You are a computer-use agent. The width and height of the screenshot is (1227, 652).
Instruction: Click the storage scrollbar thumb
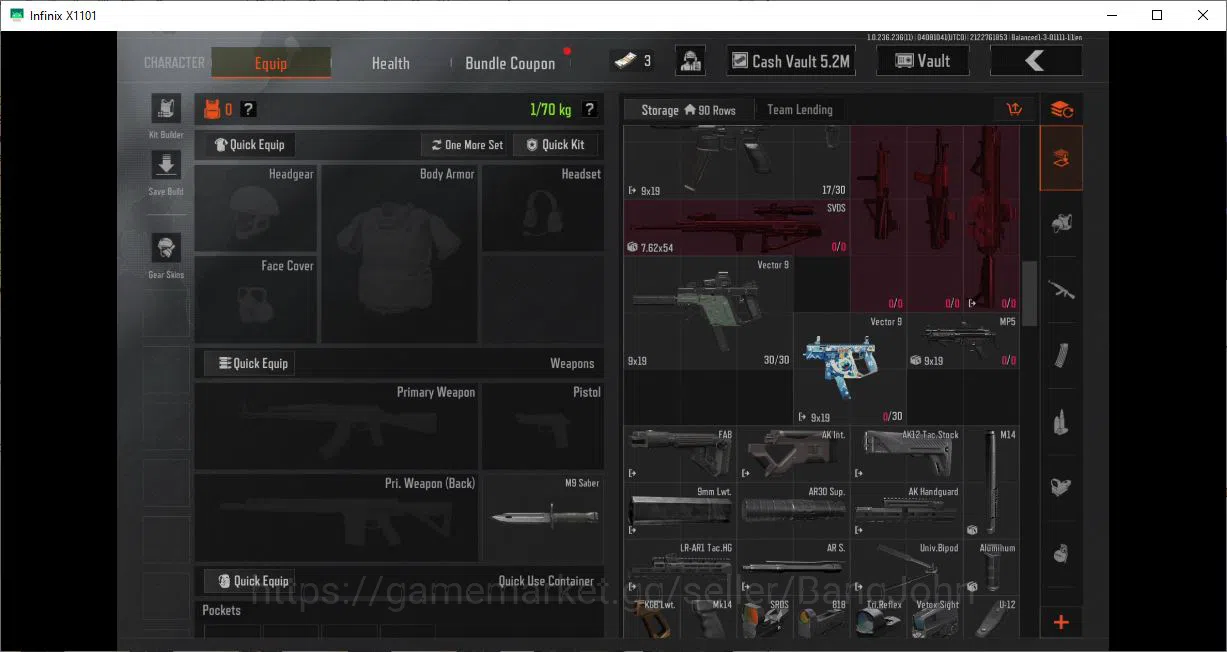[x=1029, y=293]
